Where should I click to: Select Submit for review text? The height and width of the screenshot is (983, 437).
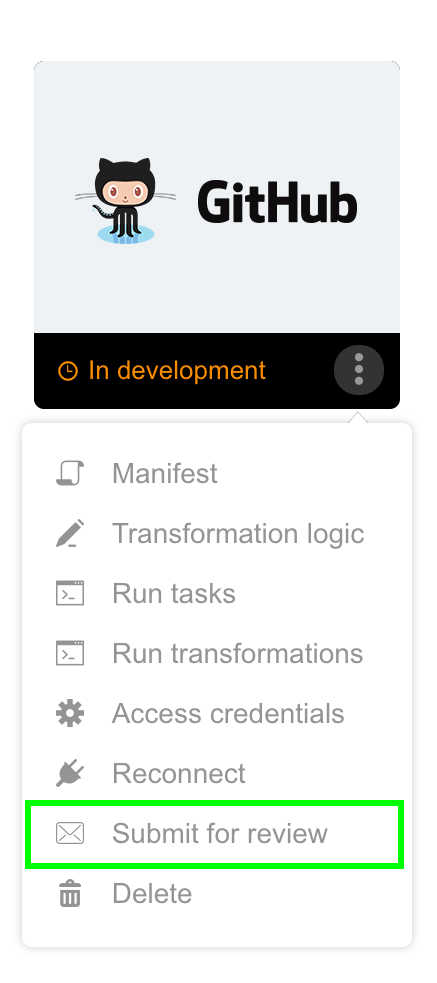tap(220, 834)
